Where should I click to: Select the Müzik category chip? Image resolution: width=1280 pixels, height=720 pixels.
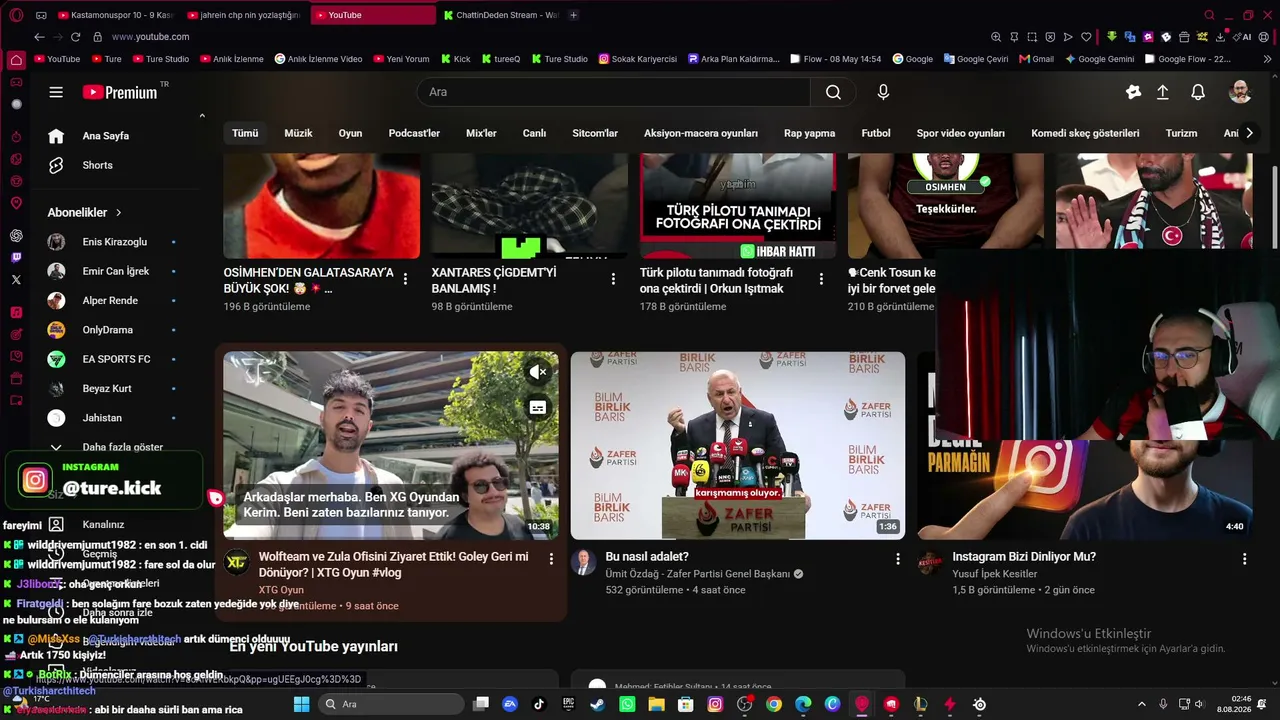[x=298, y=133]
